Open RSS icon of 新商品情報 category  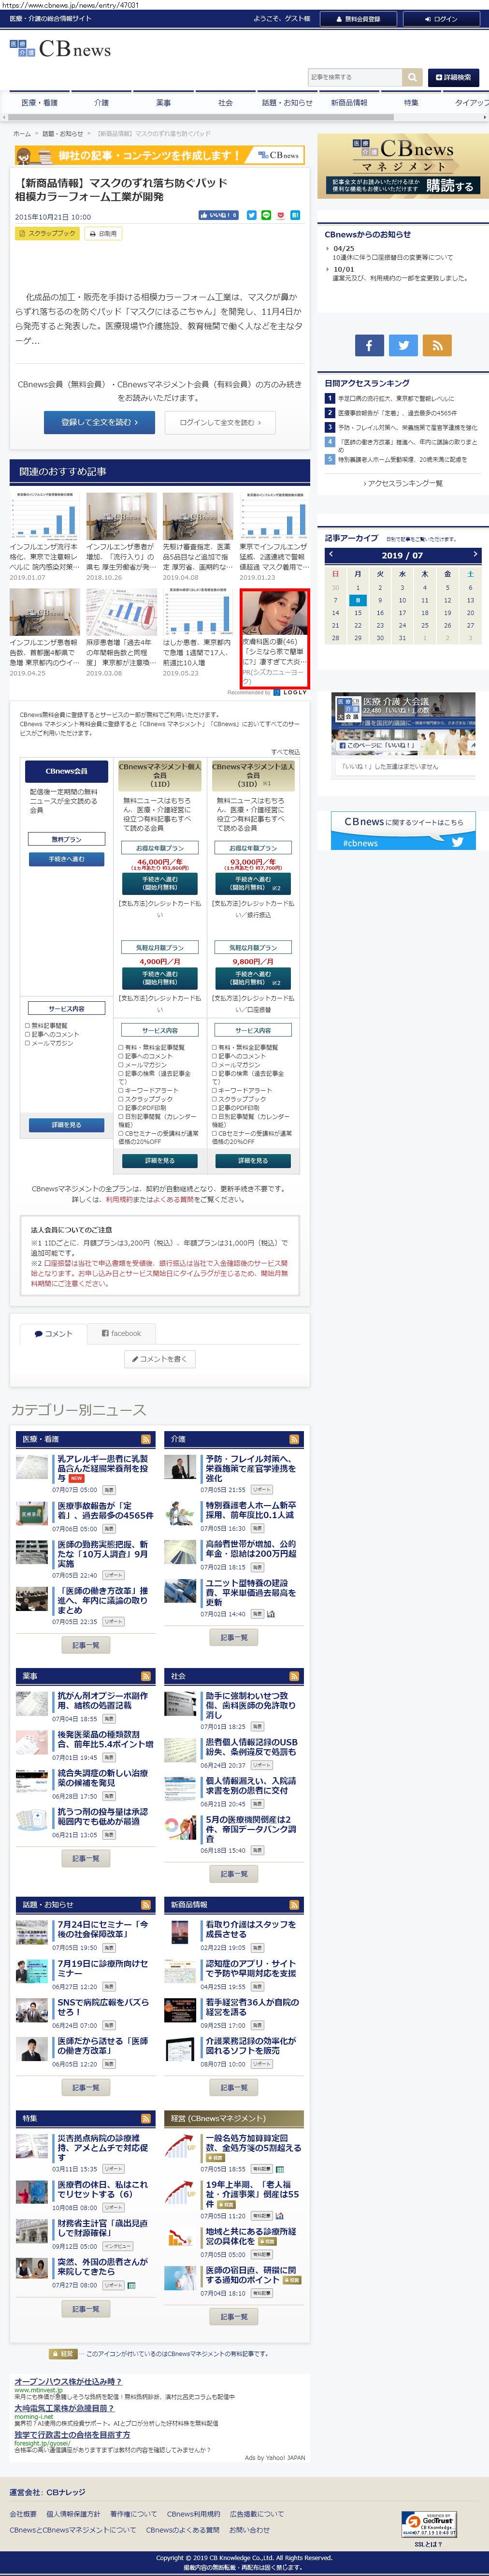[x=294, y=1905]
